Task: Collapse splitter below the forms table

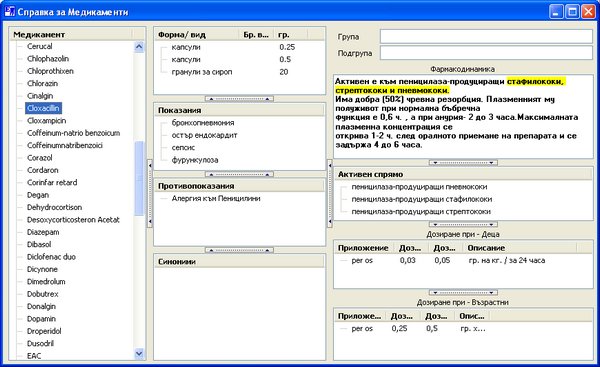Action: [x=239, y=99]
